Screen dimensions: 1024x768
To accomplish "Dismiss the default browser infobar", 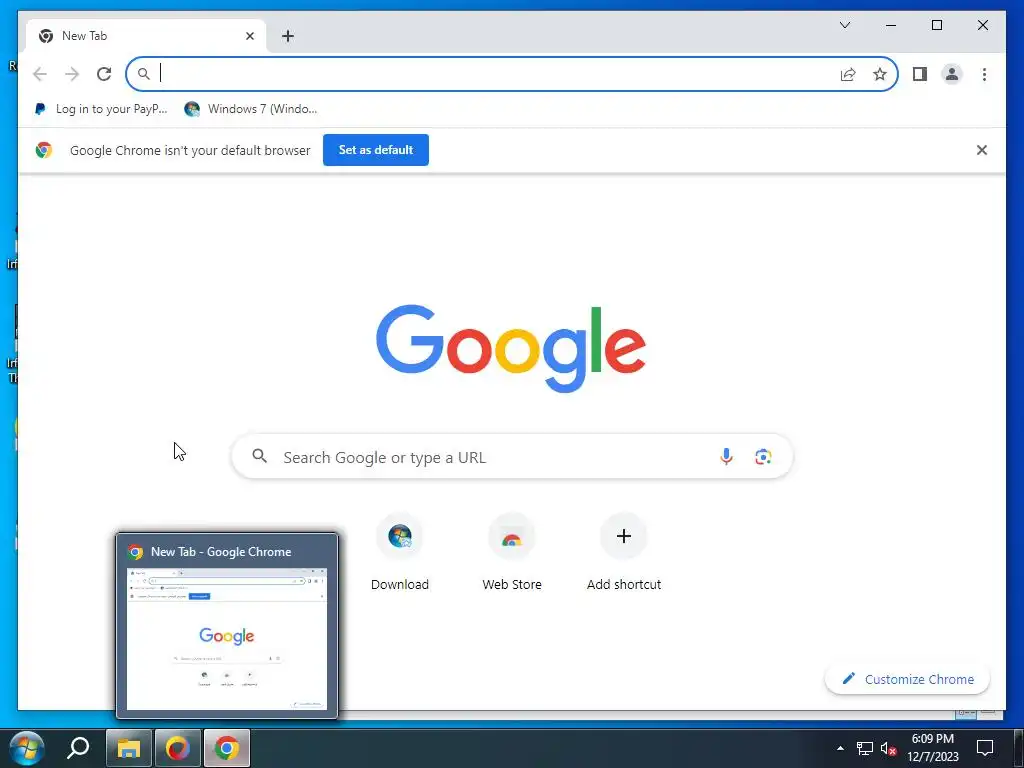I will (981, 150).
